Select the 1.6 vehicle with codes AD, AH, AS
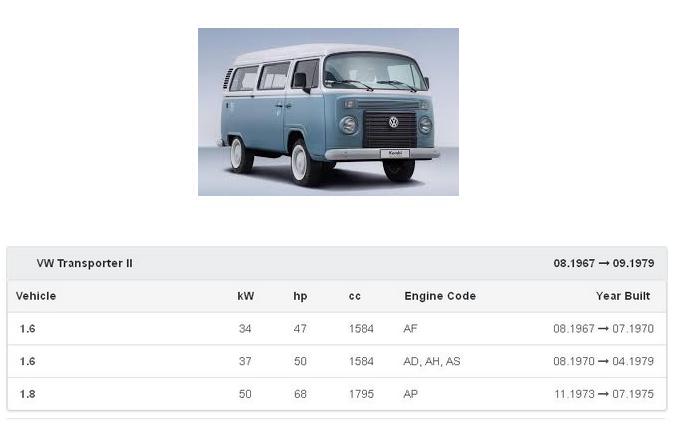This screenshot has width=675, height=427. click(27, 362)
